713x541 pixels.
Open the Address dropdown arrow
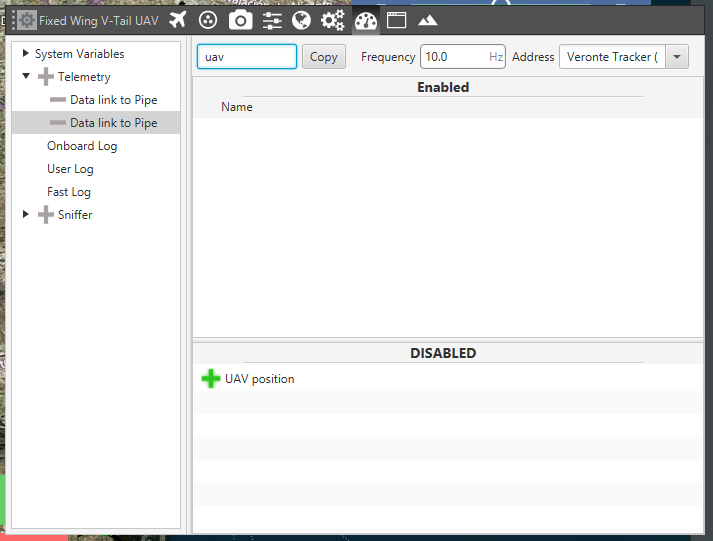677,57
